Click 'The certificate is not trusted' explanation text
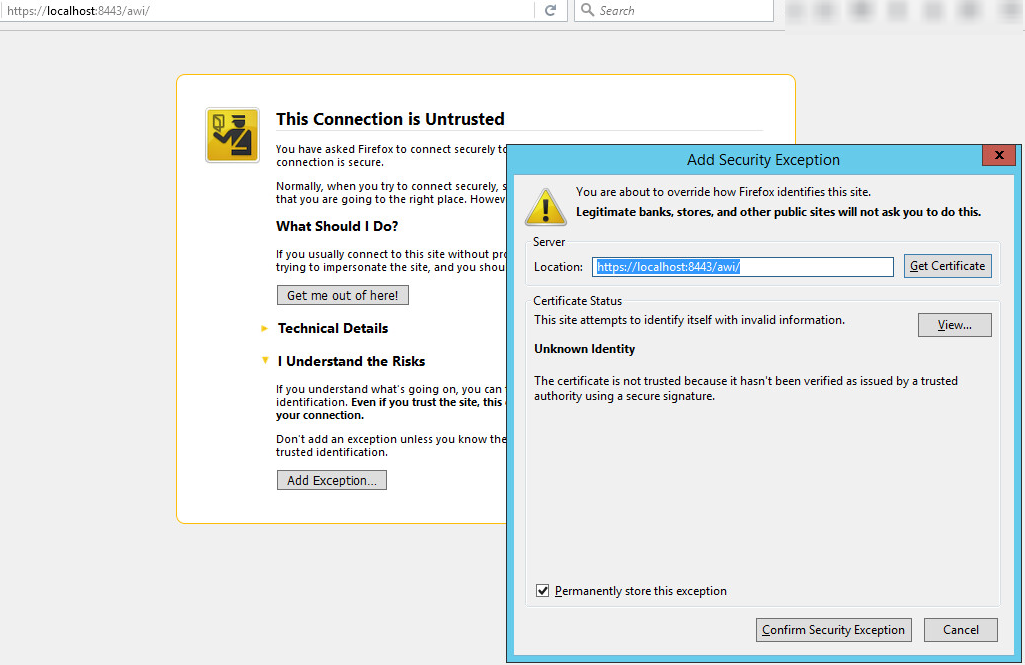The image size is (1025, 665). coord(746,388)
